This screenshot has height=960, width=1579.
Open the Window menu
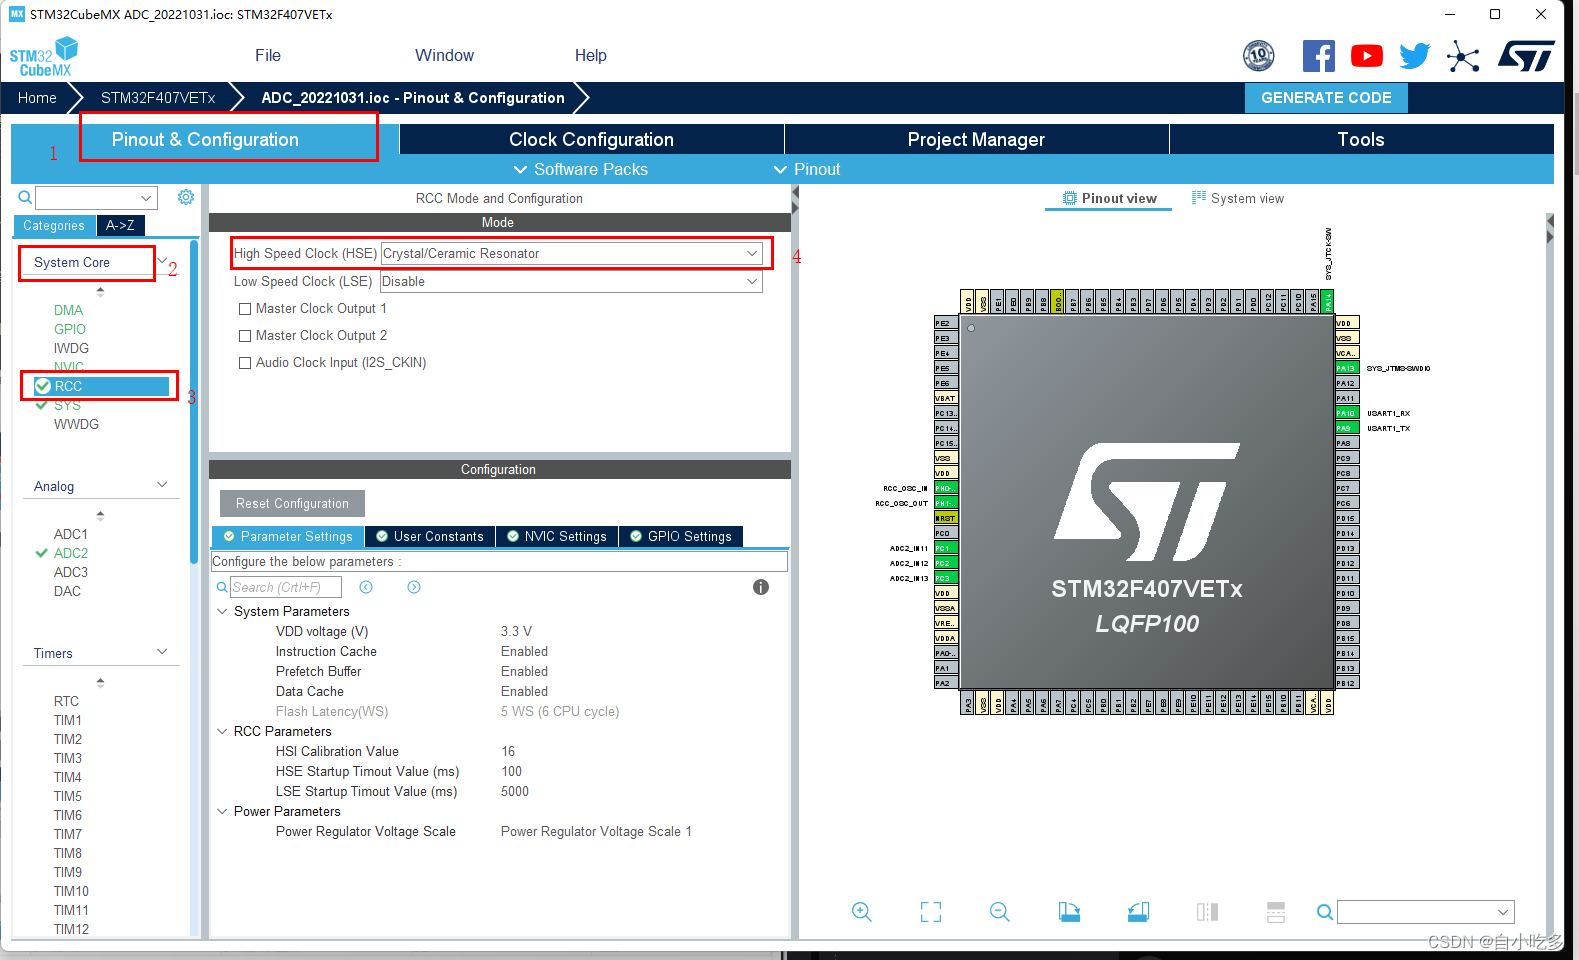tap(444, 56)
